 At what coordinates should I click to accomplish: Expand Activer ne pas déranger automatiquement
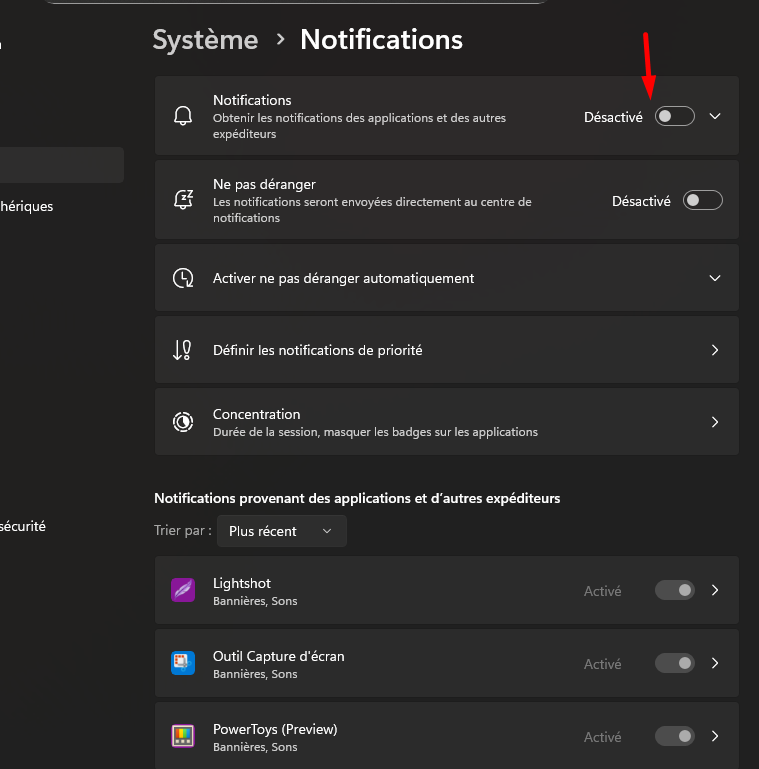click(715, 278)
